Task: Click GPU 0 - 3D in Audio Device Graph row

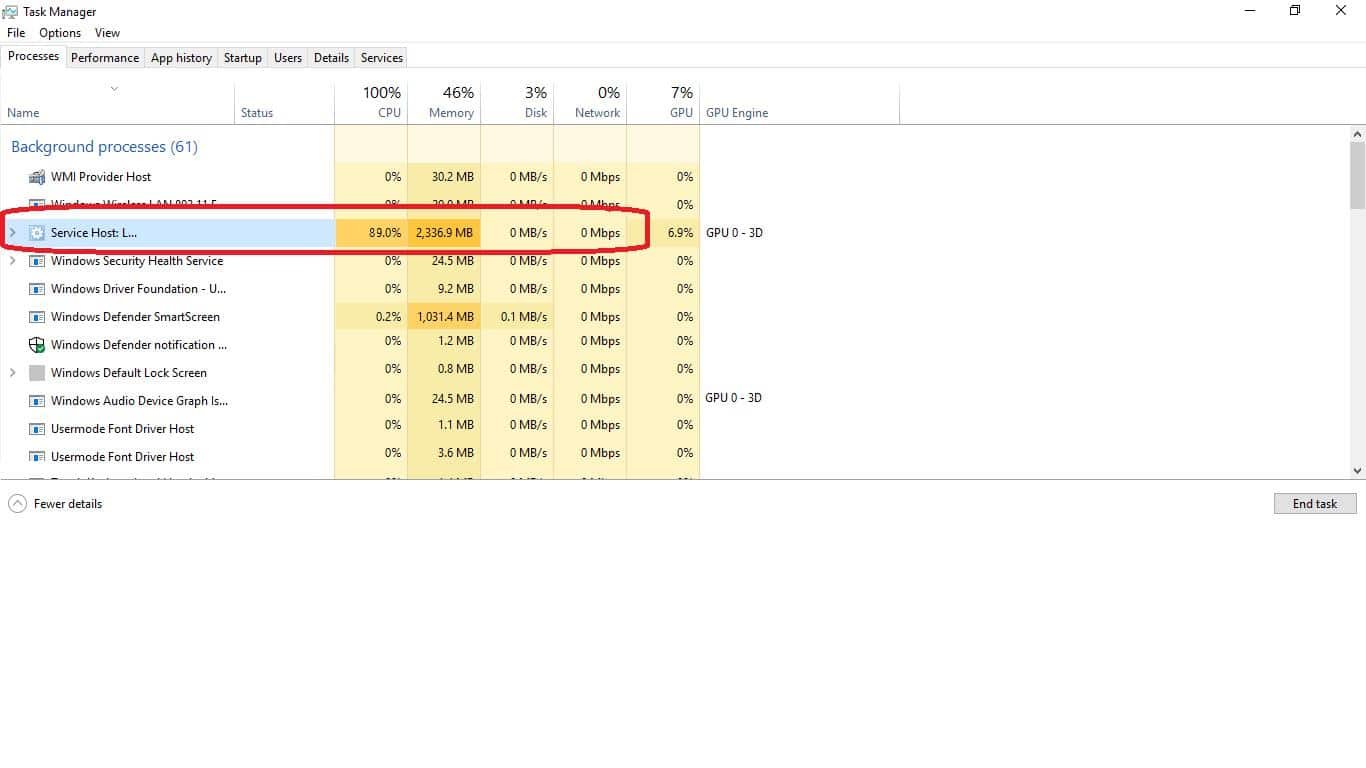Action: coord(733,398)
